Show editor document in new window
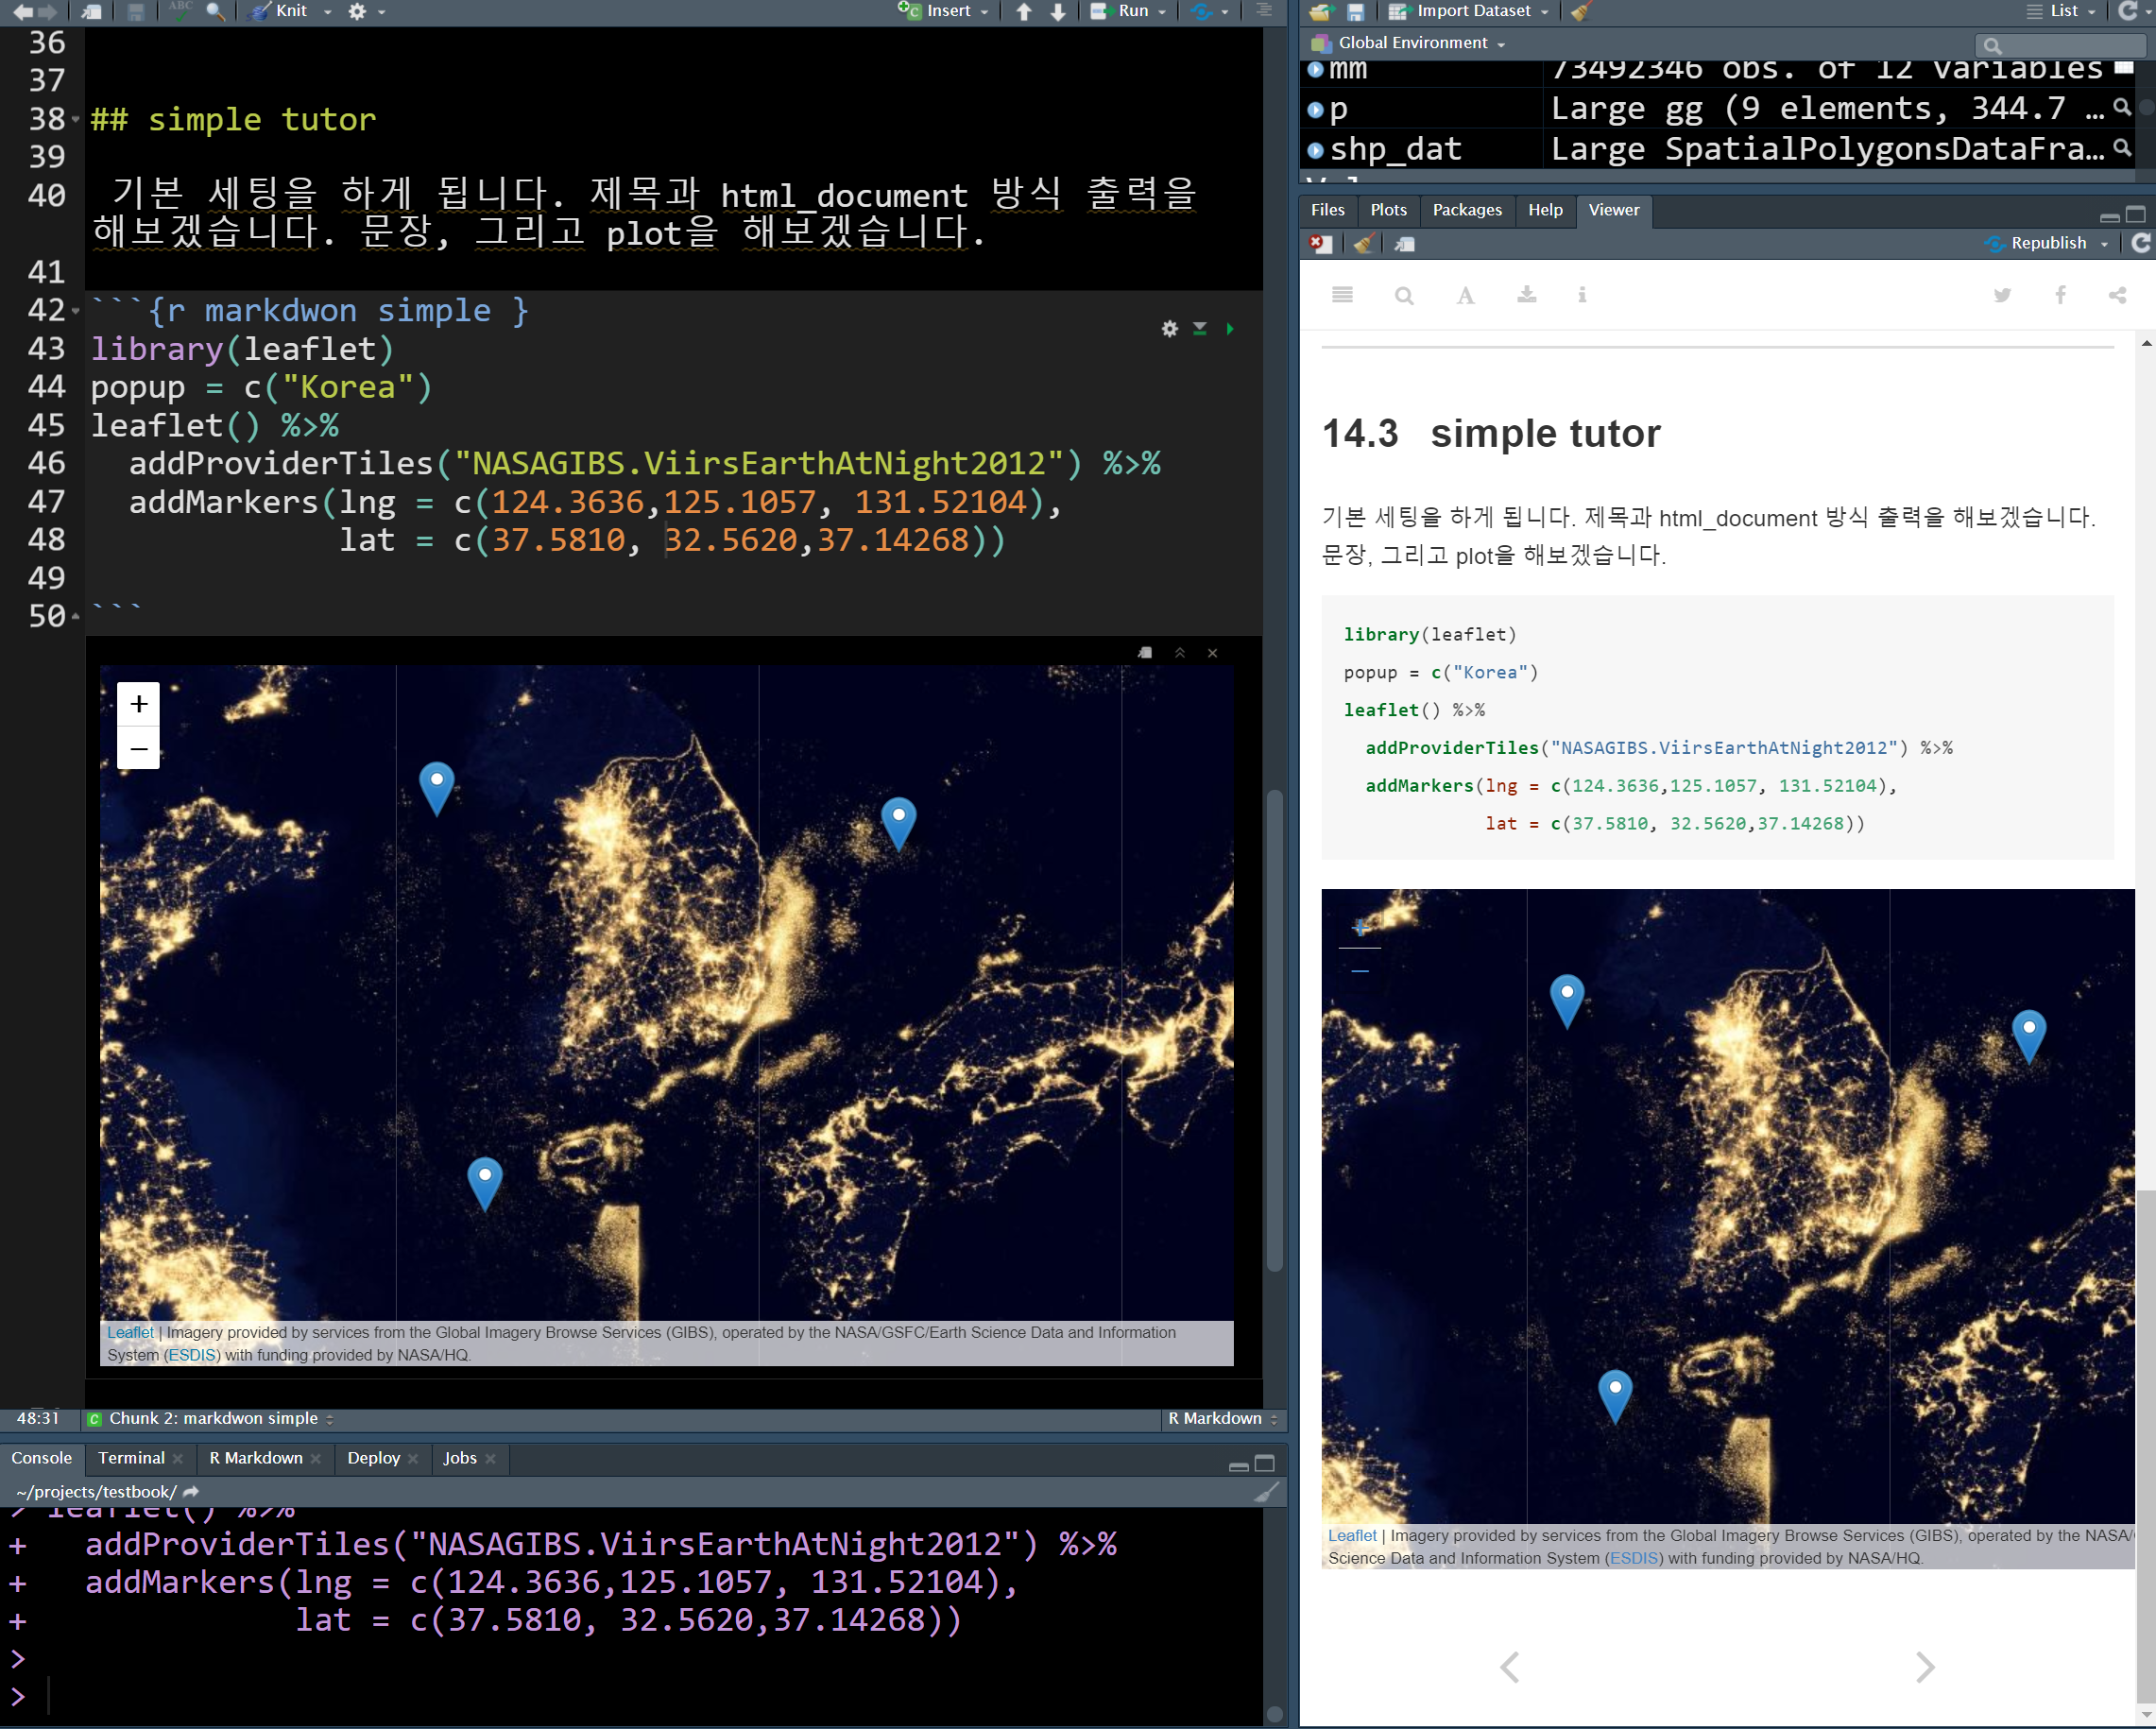The image size is (2156, 1729). click(x=92, y=12)
